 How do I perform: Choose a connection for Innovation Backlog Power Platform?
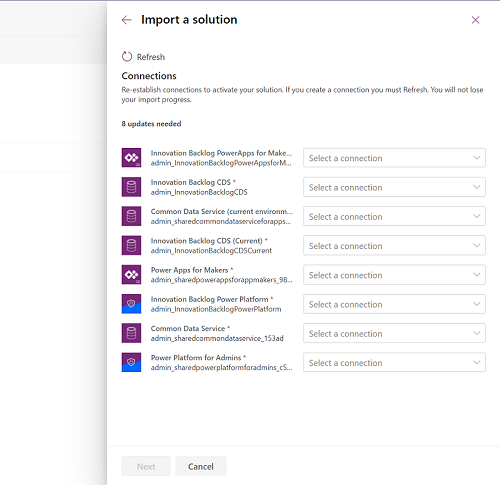(x=394, y=304)
